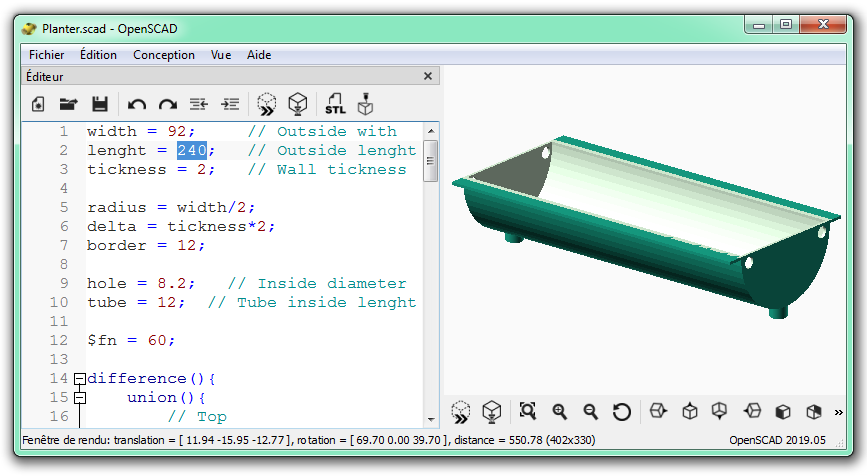This screenshot has height=476, width=867.
Task: Switch to the Front view
Action: pyautogui.click(x=783, y=411)
